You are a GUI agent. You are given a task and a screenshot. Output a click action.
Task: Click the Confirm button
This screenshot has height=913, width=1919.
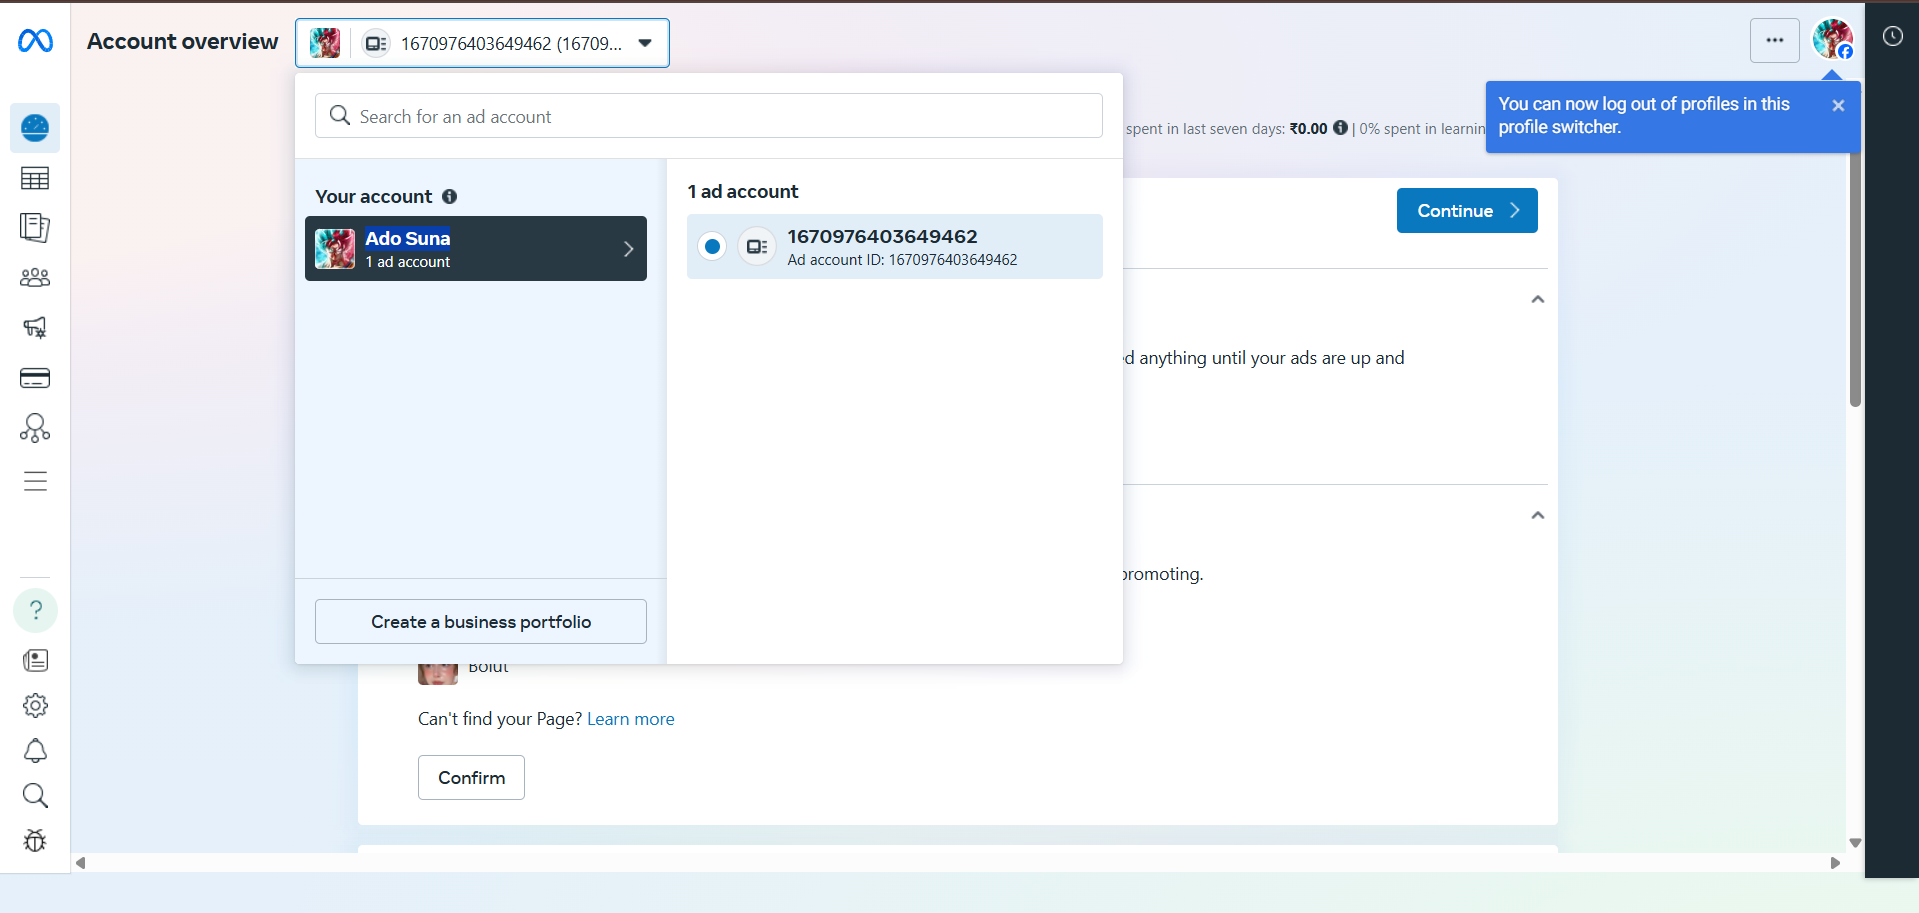pos(471,778)
